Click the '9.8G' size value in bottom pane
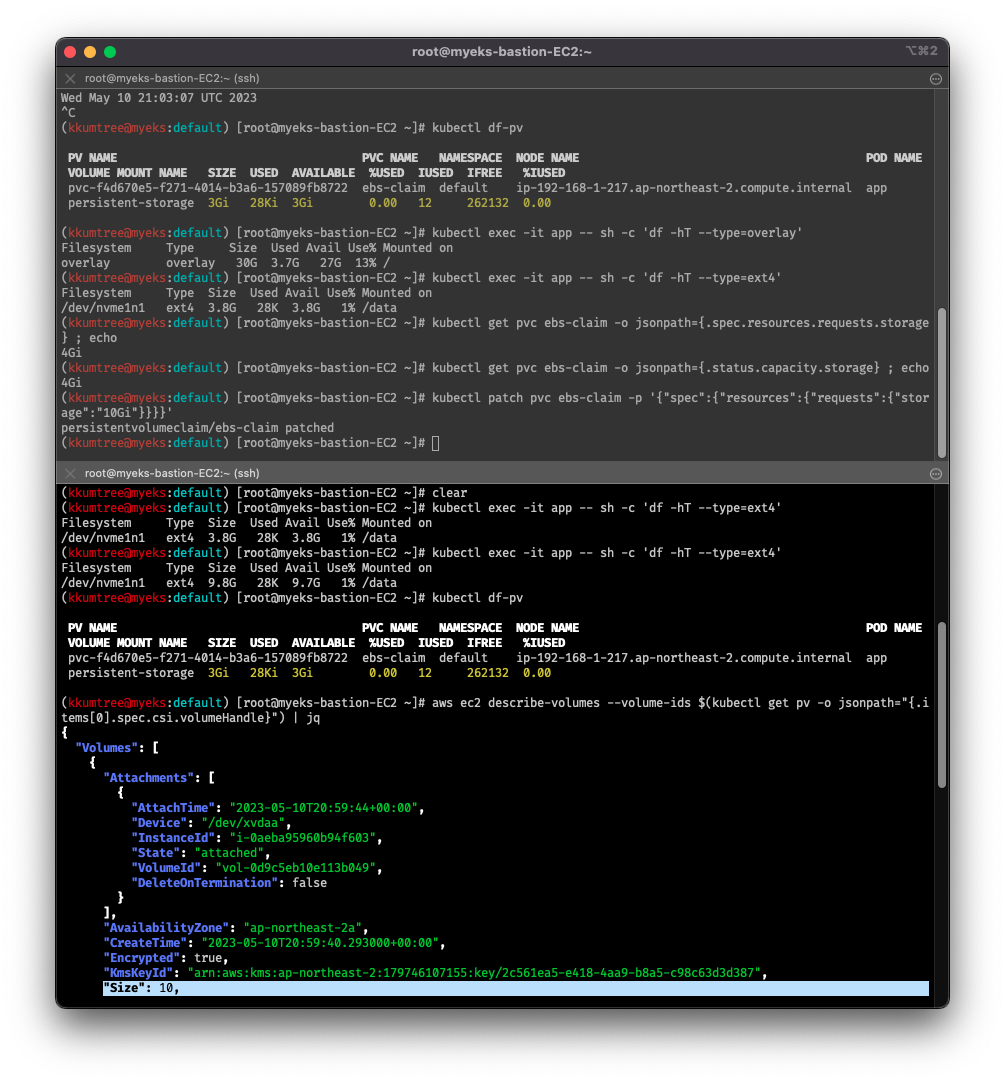 [x=222, y=583]
